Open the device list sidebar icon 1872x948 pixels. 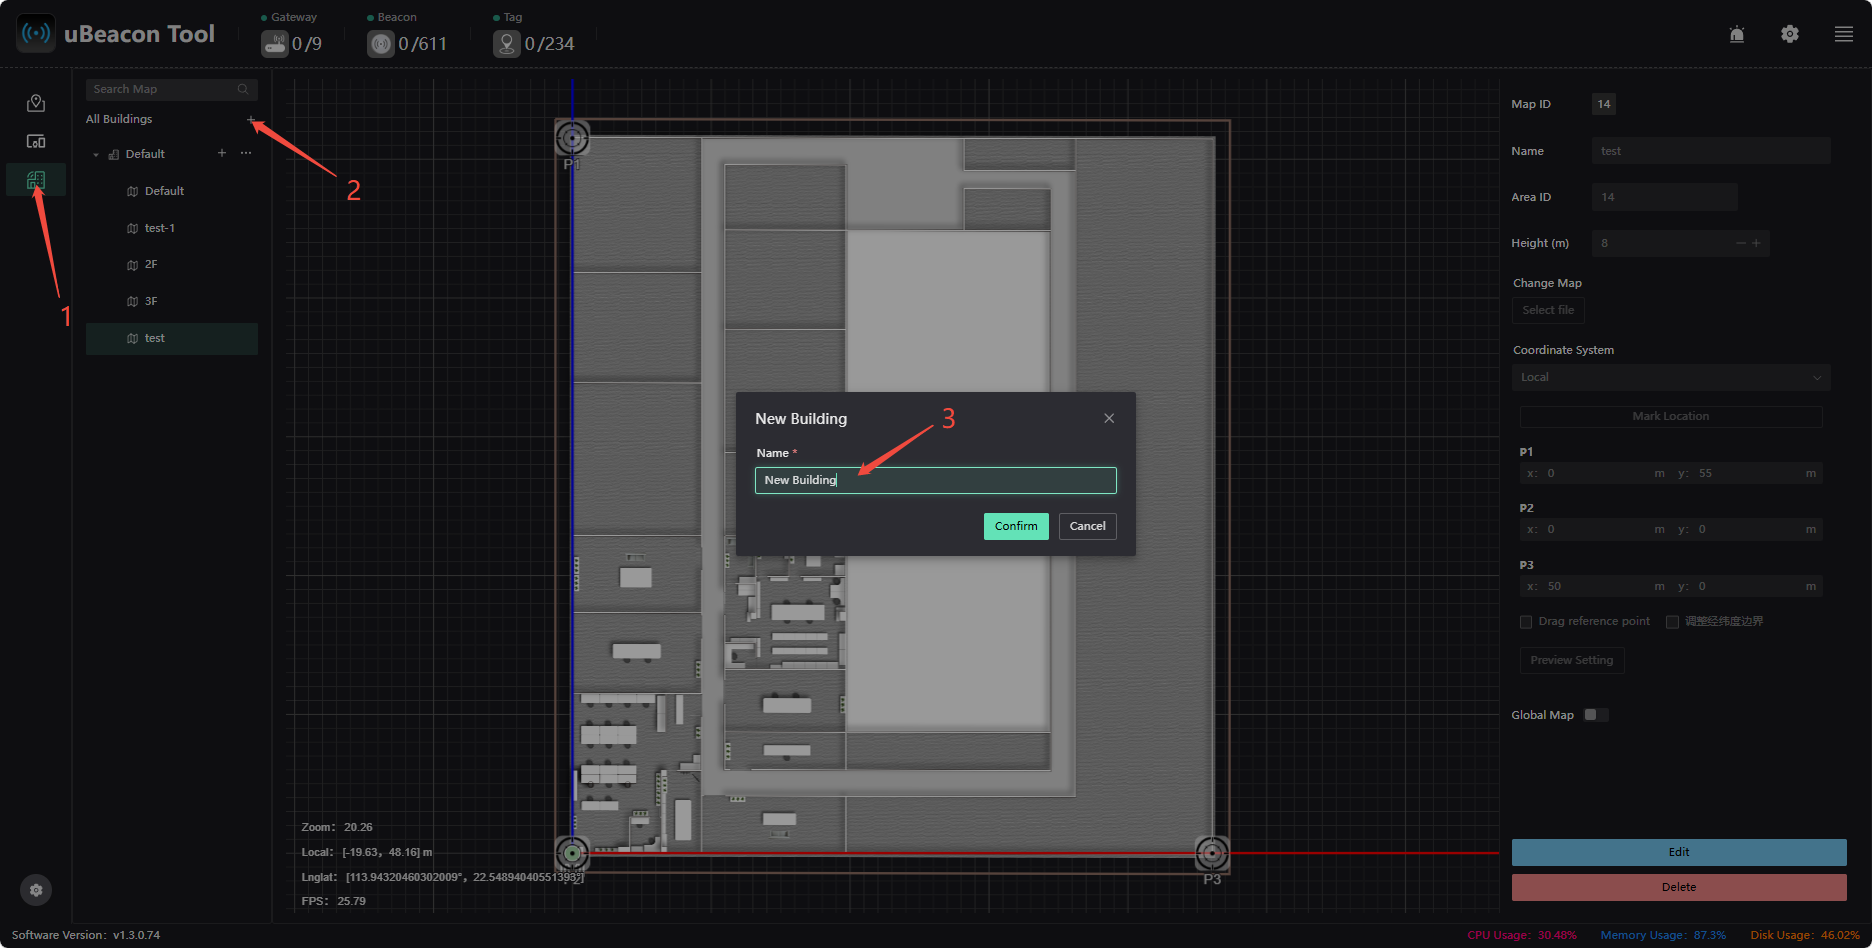[x=36, y=141]
